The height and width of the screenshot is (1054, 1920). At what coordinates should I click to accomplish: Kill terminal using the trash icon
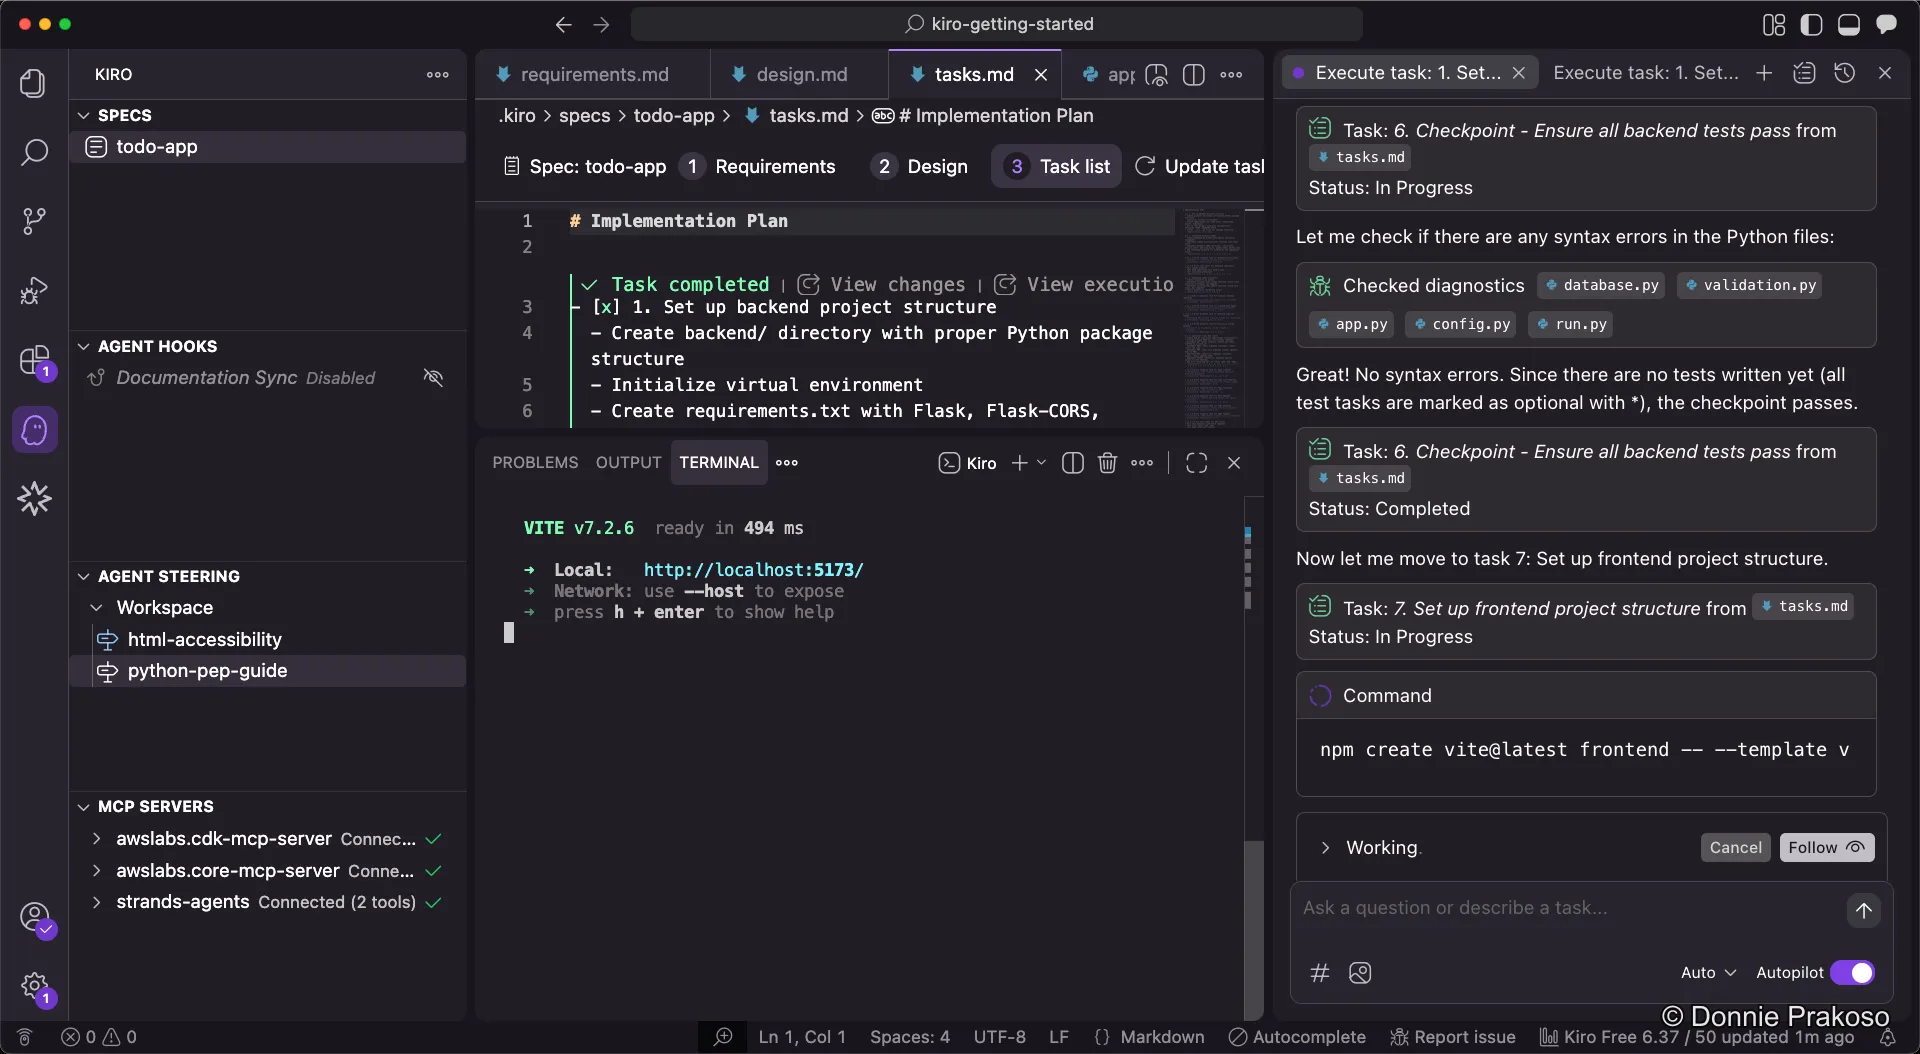(x=1107, y=463)
